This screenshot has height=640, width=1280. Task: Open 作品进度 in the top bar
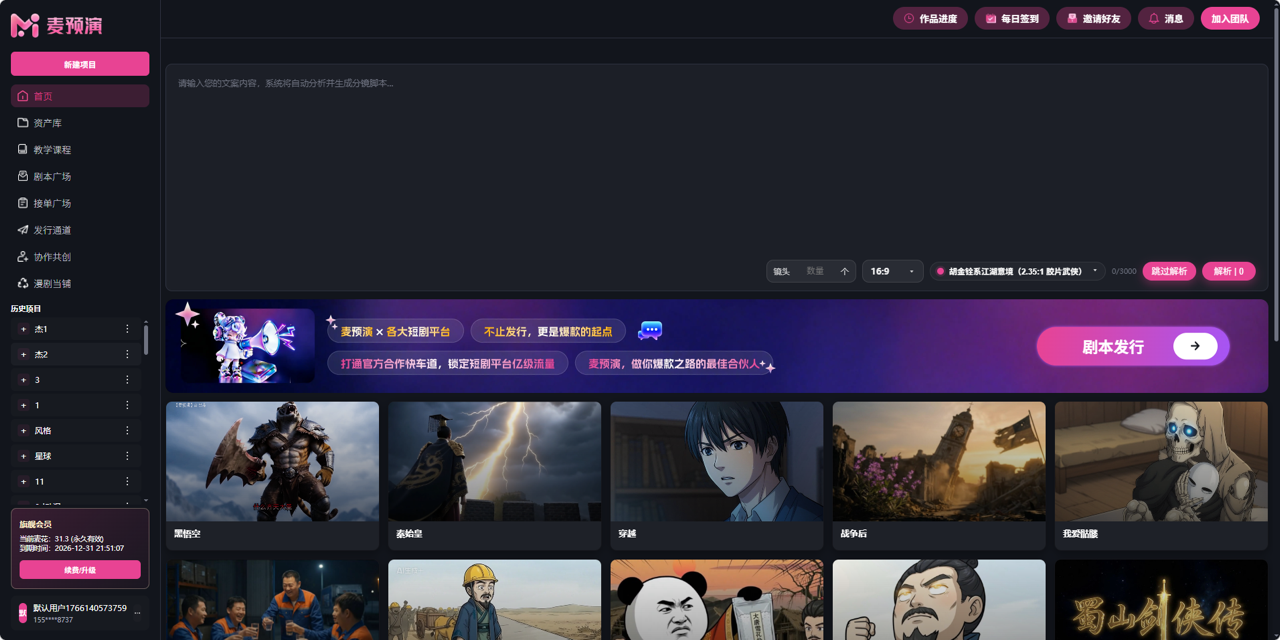click(930, 18)
